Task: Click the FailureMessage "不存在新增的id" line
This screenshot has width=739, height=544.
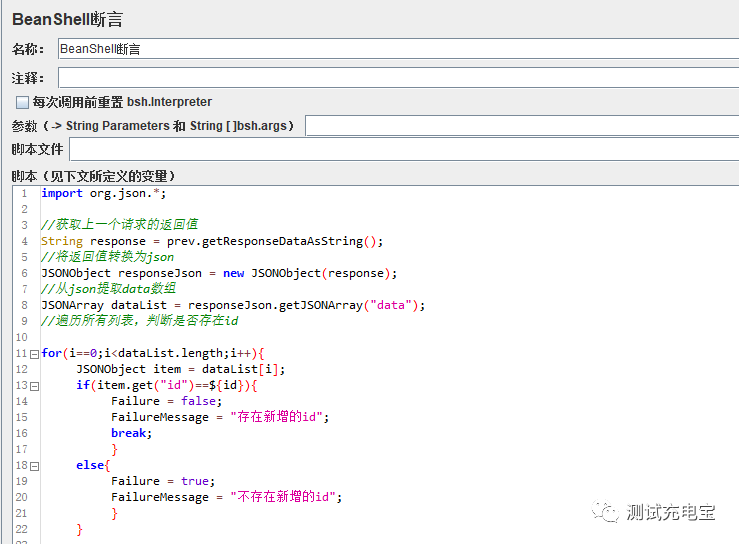Action: [227, 497]
